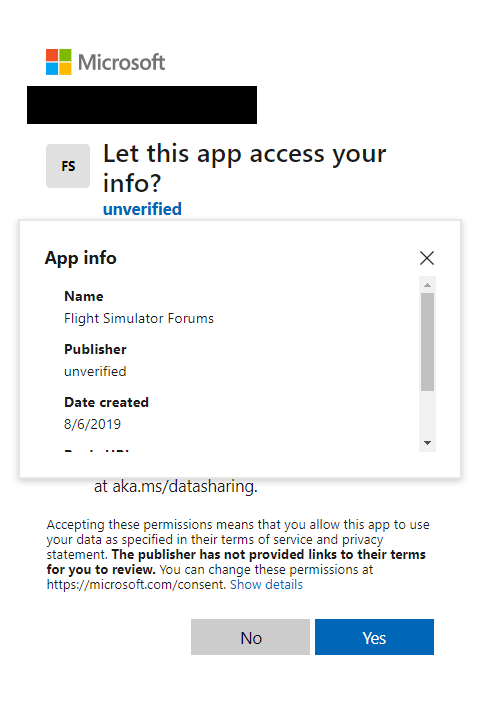The height and width of the screenshot is (701, 479).
Task: Open the Show details link
Action: [267, 584]
